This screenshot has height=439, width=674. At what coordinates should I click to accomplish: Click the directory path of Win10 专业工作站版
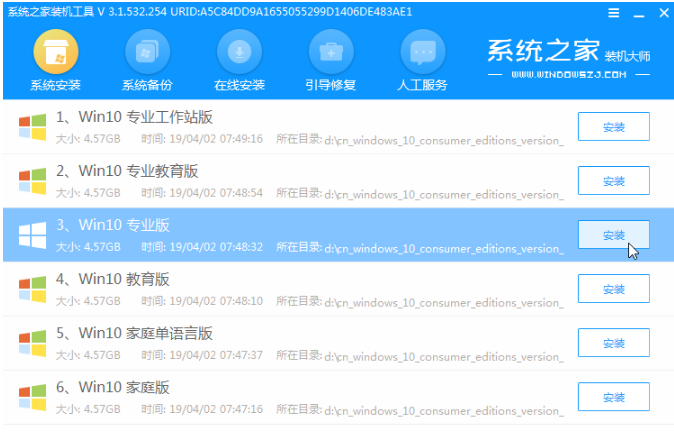444,141
